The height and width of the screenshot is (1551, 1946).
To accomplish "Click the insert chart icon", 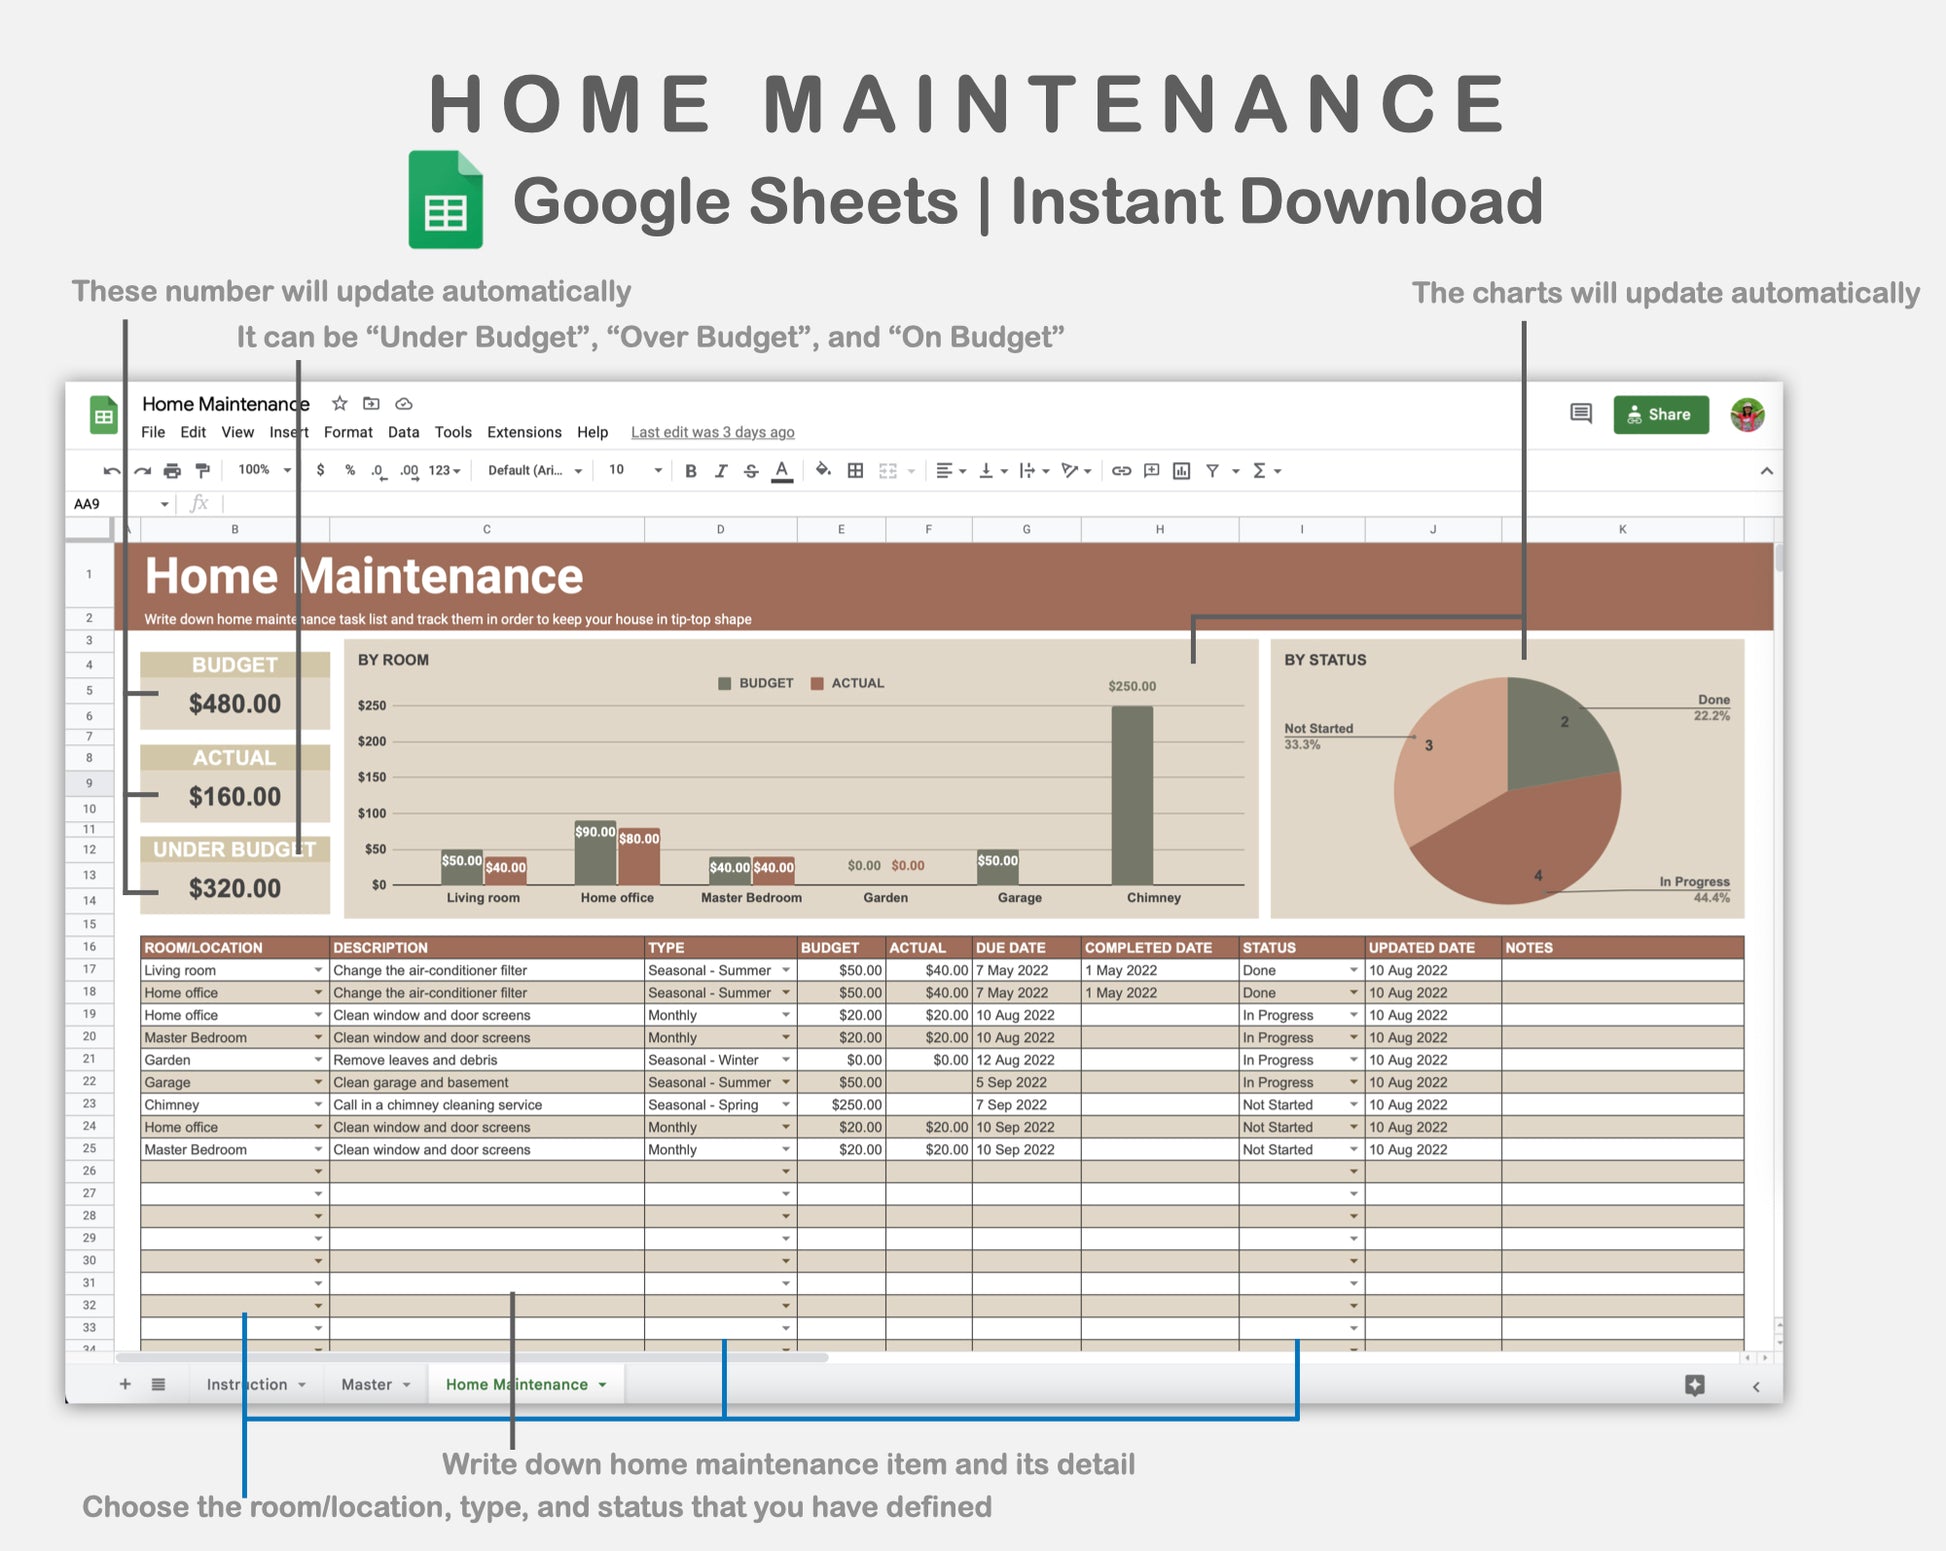I will coord(1181,471).
